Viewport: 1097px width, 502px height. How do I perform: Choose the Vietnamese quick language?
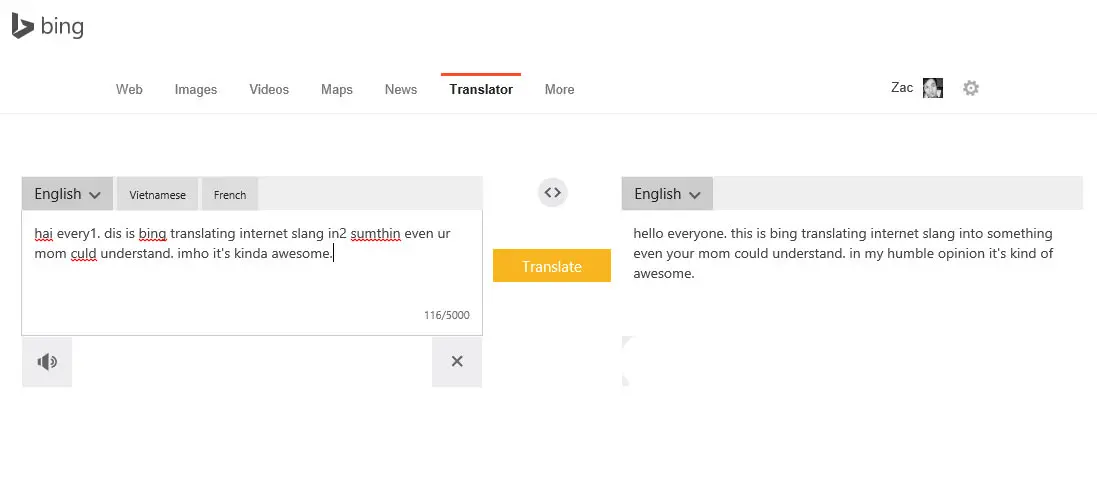(x=157, y=195)
